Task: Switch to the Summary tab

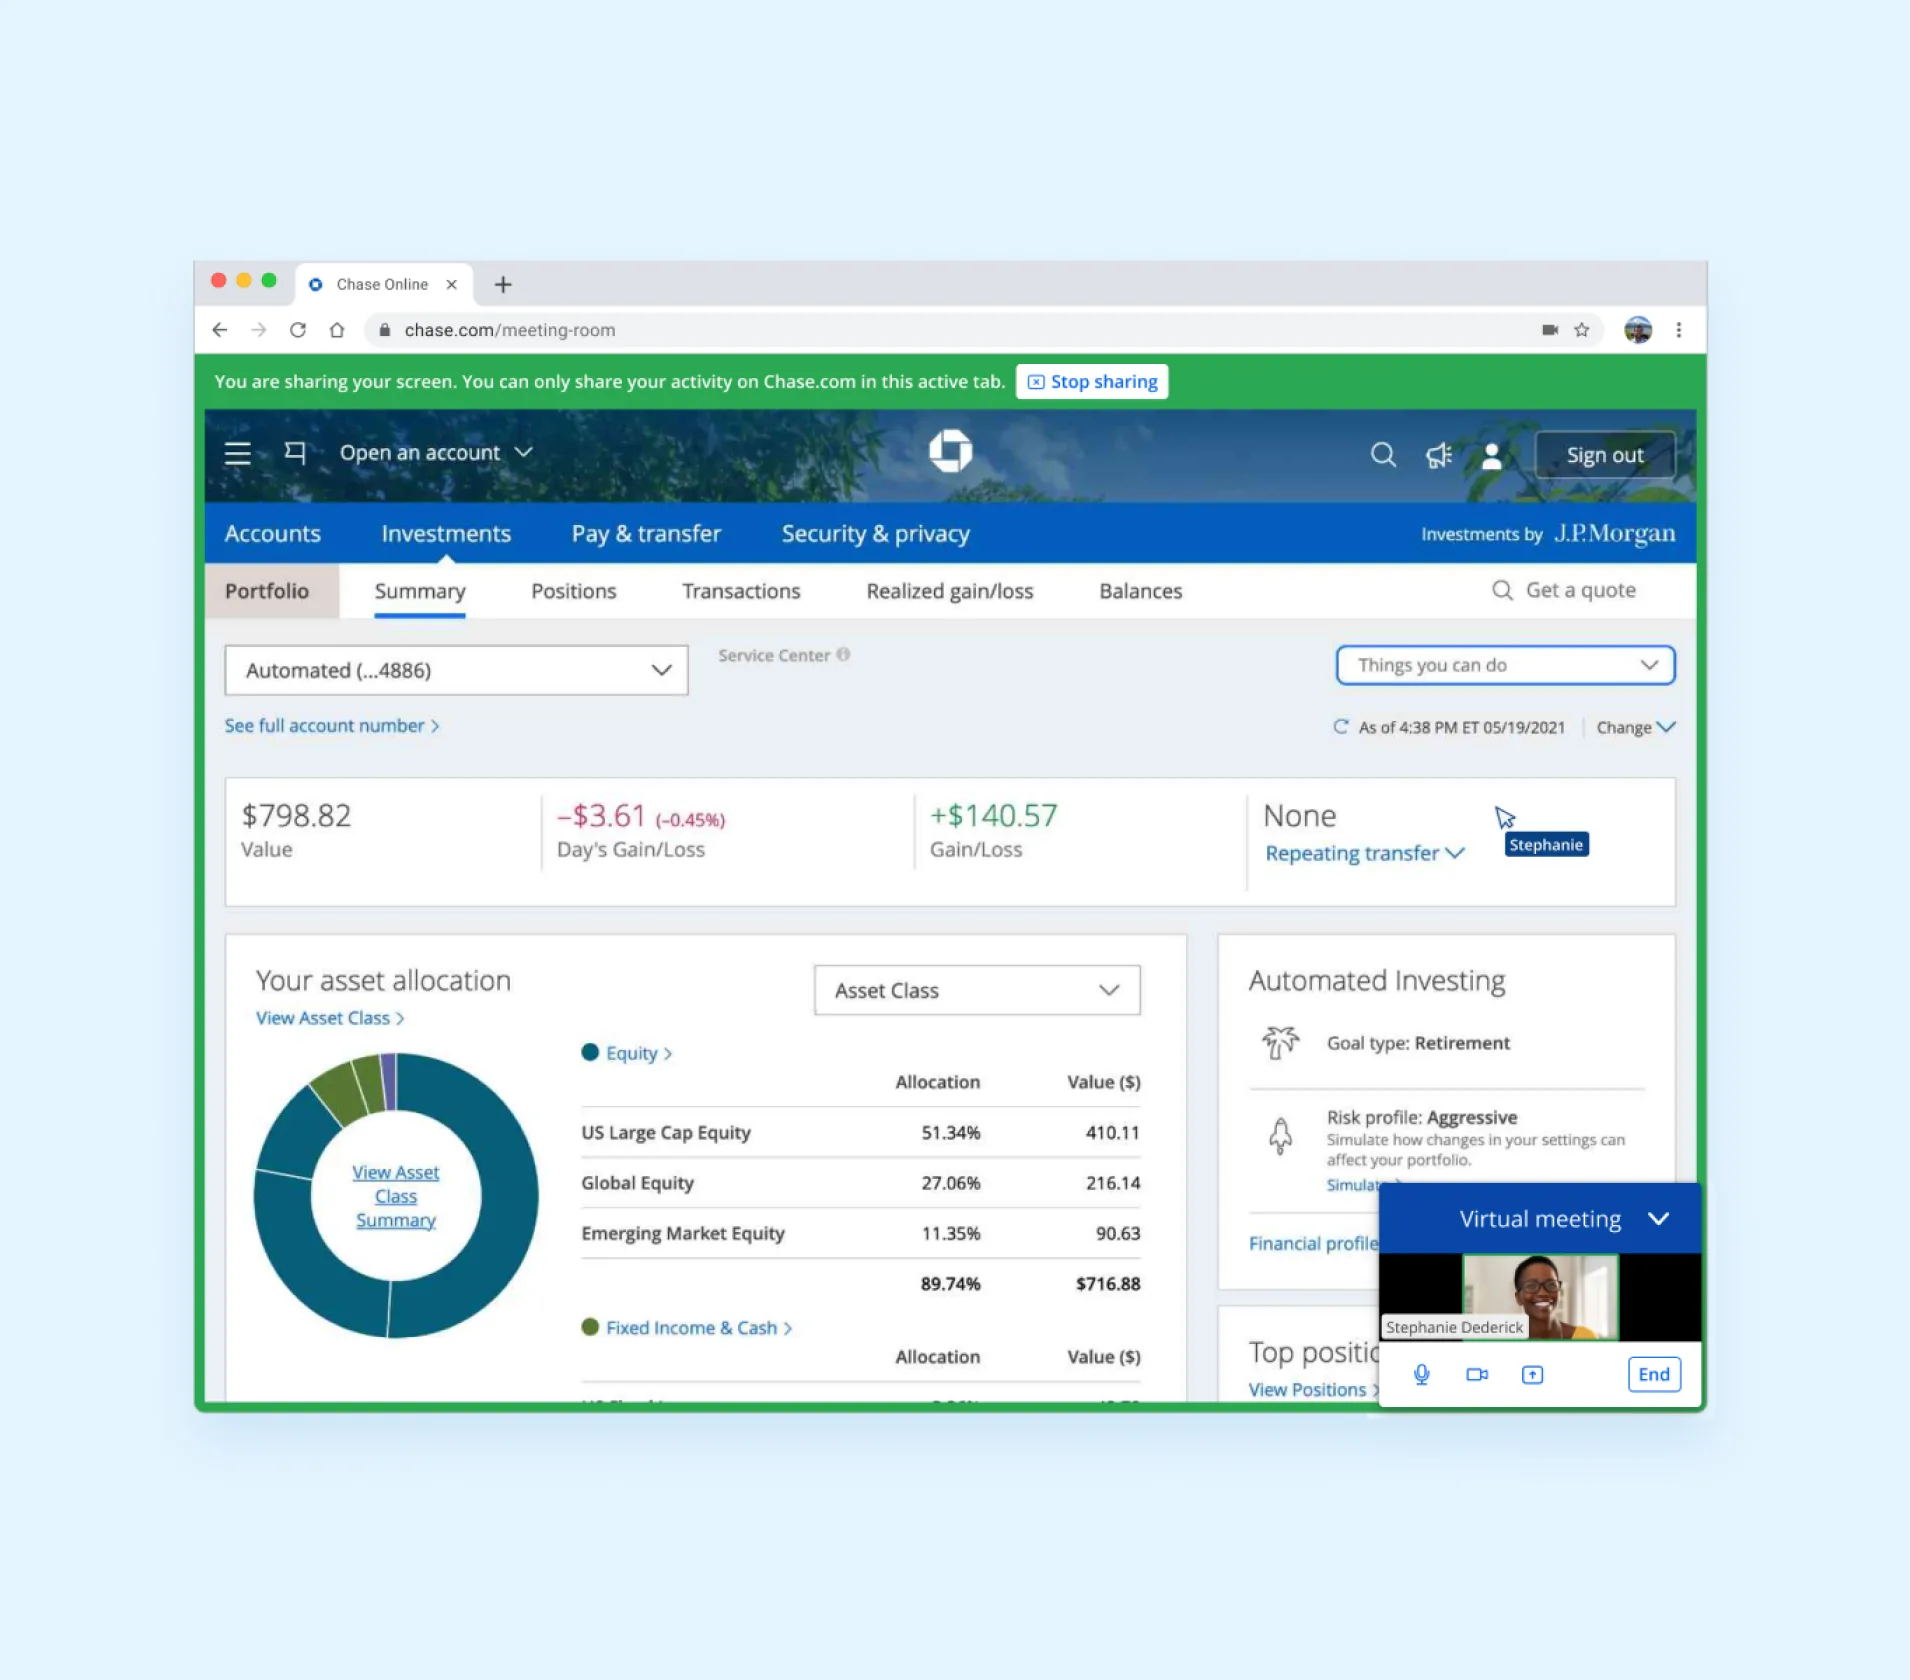Action: tap(420, 591)
